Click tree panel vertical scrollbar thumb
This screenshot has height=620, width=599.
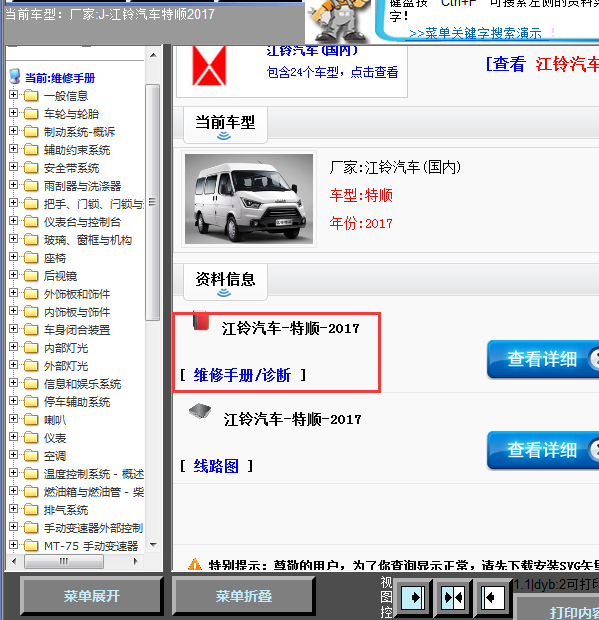[x=152, y=202]
